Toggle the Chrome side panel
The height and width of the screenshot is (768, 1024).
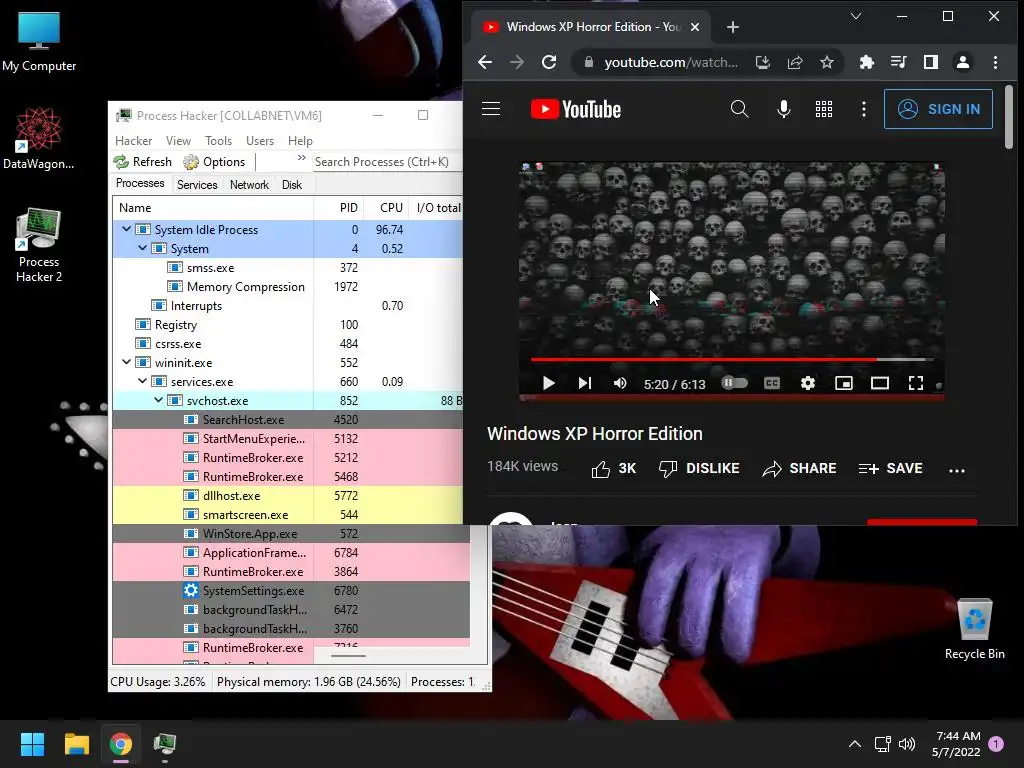pos(931,62)
